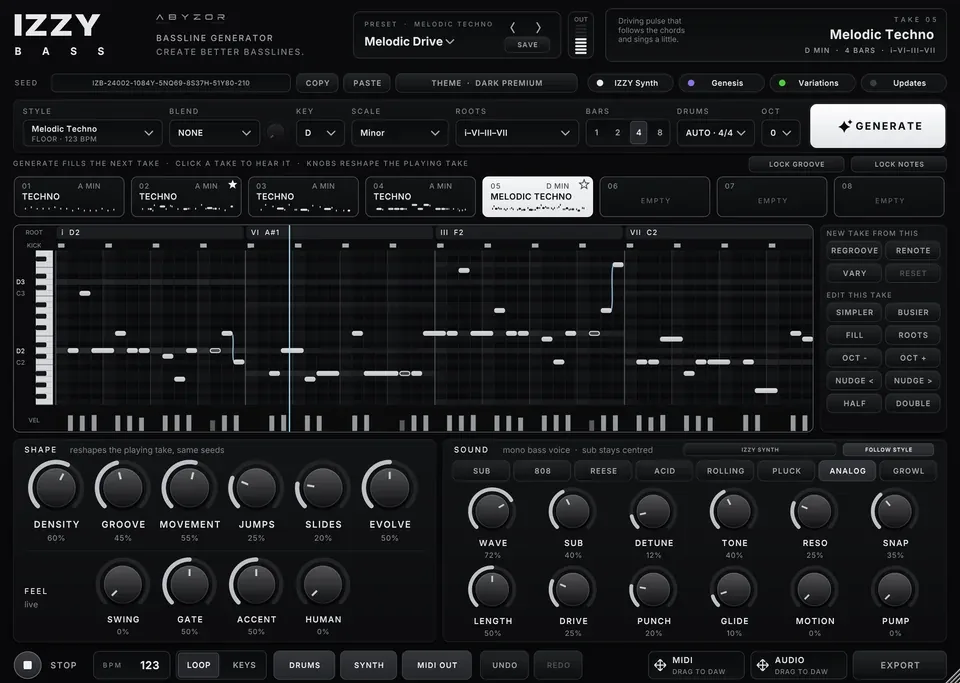
Task: Click the DOUBLE button
Action: [x=913, y=403]
